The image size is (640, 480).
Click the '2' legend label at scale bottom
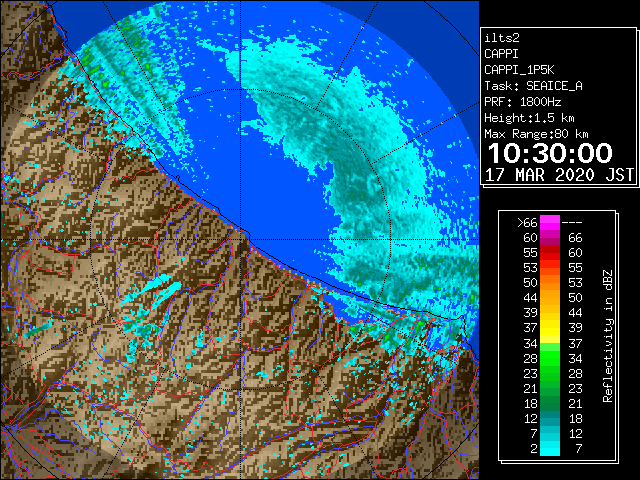coord(534,449)
